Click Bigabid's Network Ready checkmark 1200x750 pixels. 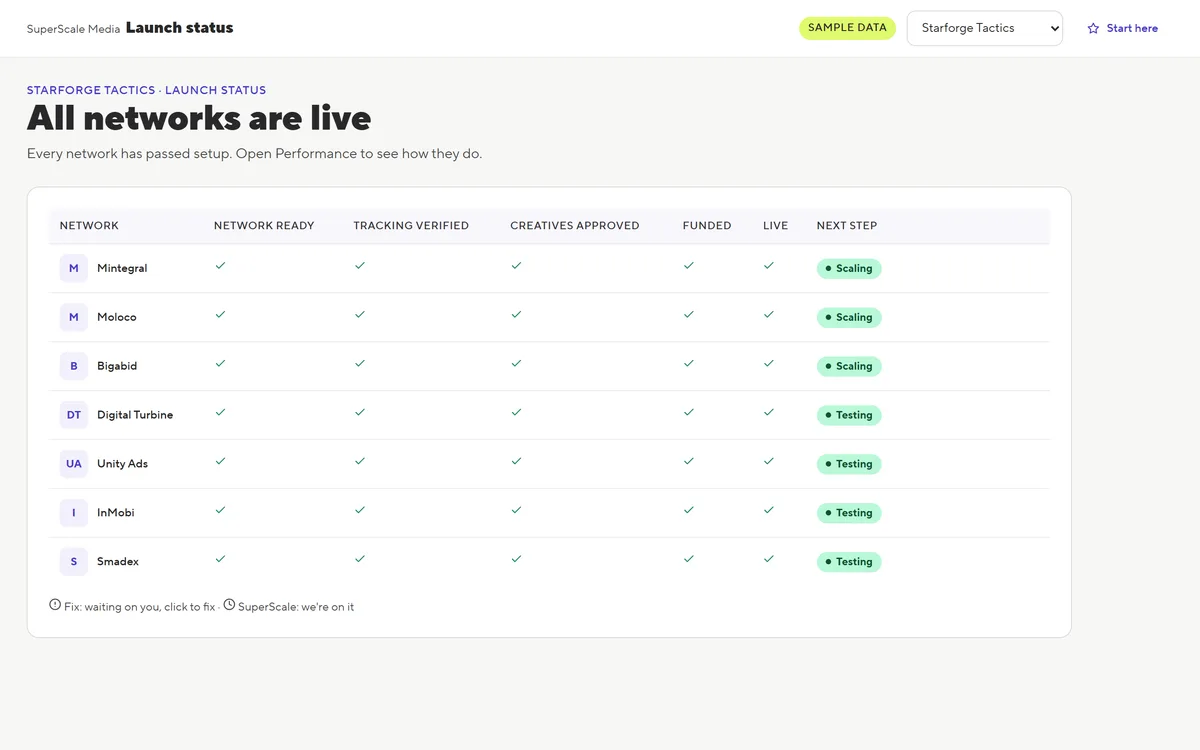(220, 364)
